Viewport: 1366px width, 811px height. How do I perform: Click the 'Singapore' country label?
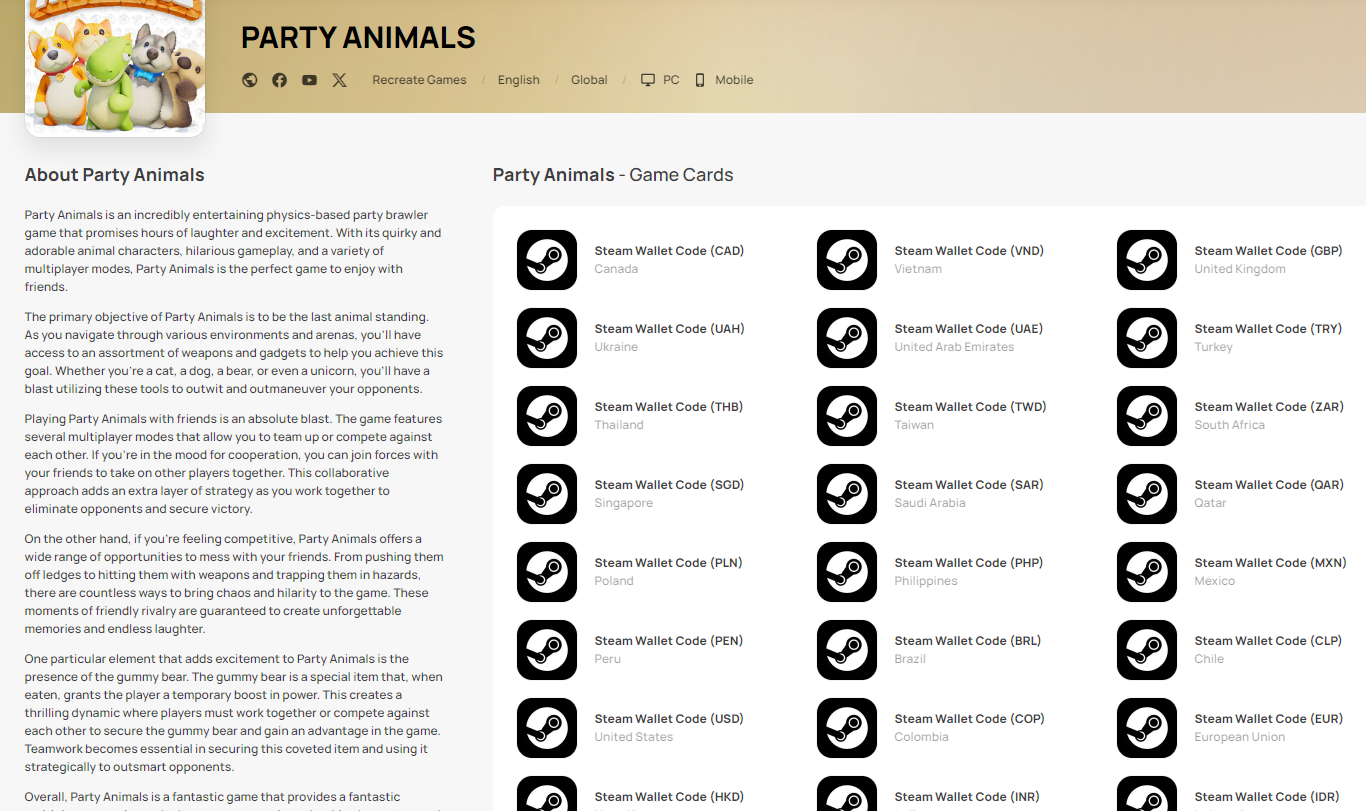pos(623,503)
